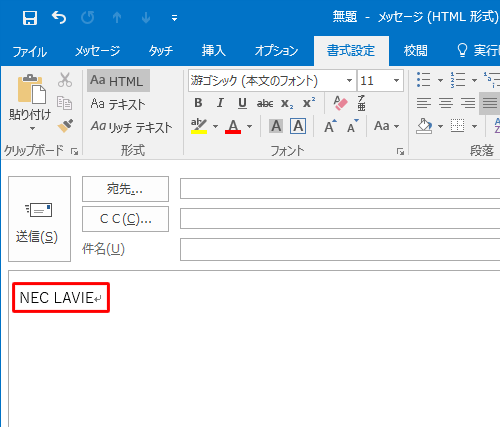Viewport: 500px width, 427px height.
Task: Switch to the タッチ tab
Action: [x=161, y=51]
